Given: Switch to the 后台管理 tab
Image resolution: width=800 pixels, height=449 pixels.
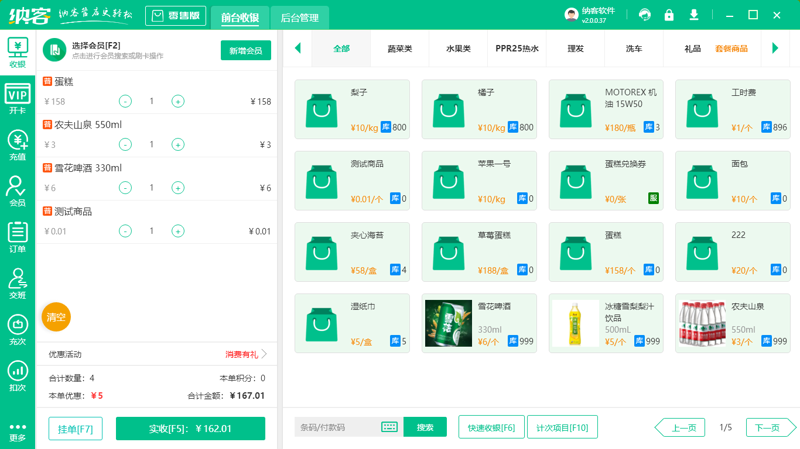Looking at the screenshot, I should (299, 18).
